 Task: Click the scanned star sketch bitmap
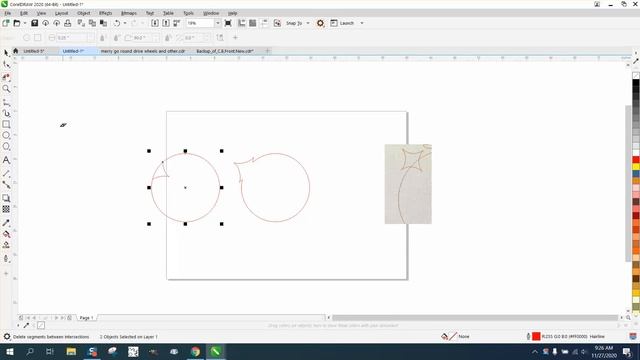(x=408, y=184)
